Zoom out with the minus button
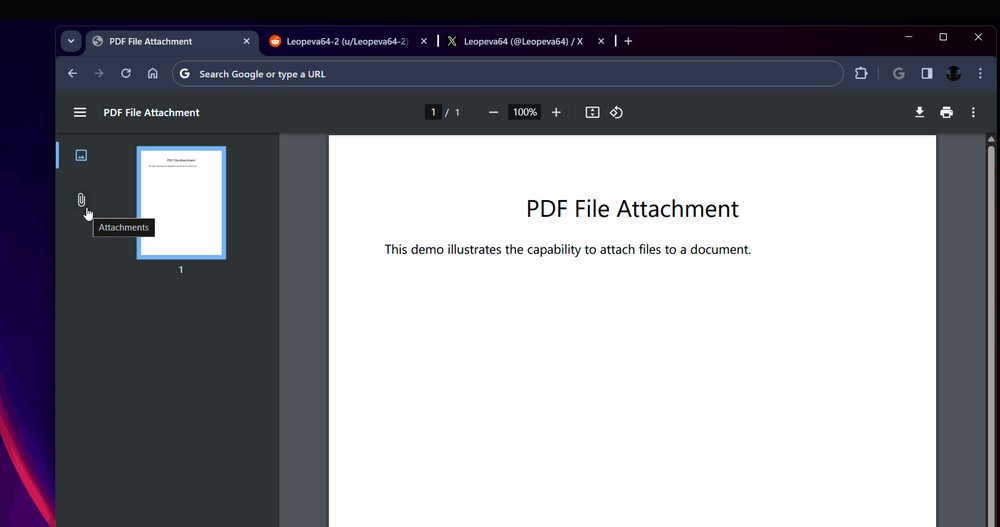 pyautogui.click(x=493, y=113)
